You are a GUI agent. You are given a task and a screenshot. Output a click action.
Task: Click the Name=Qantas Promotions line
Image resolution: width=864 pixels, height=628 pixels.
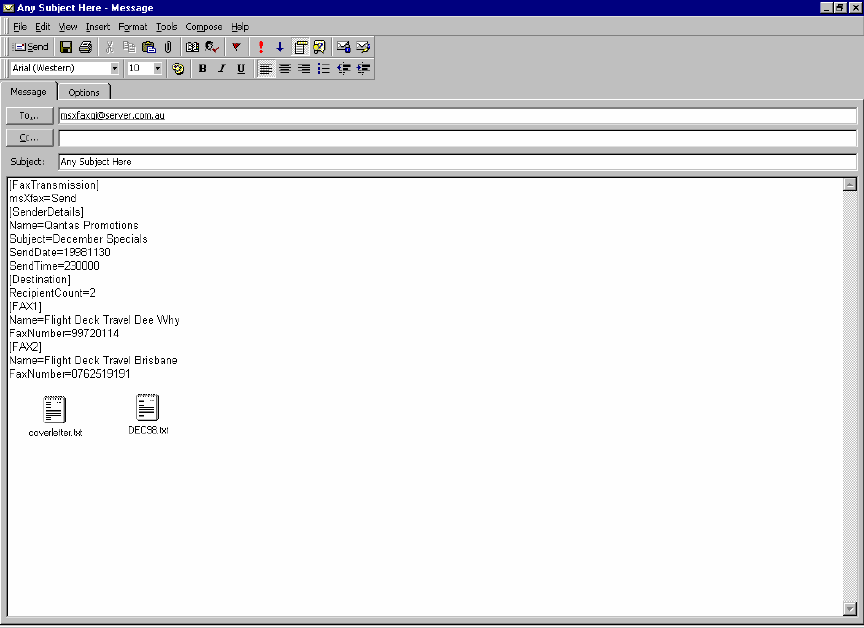[x=74, y=225]
